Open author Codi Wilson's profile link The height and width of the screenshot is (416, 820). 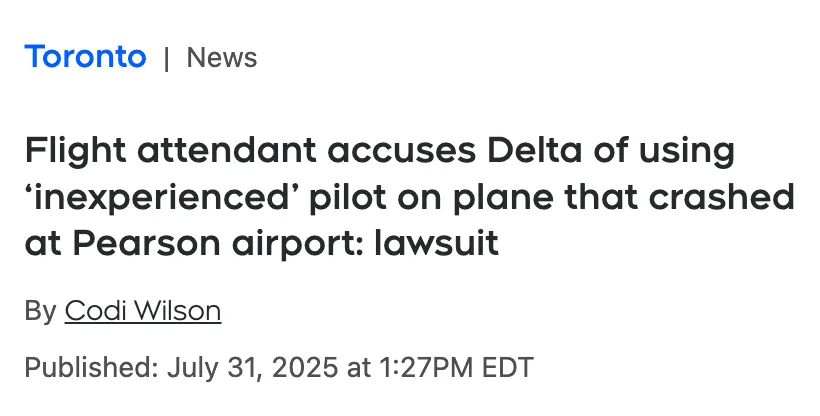click(142, 311)
